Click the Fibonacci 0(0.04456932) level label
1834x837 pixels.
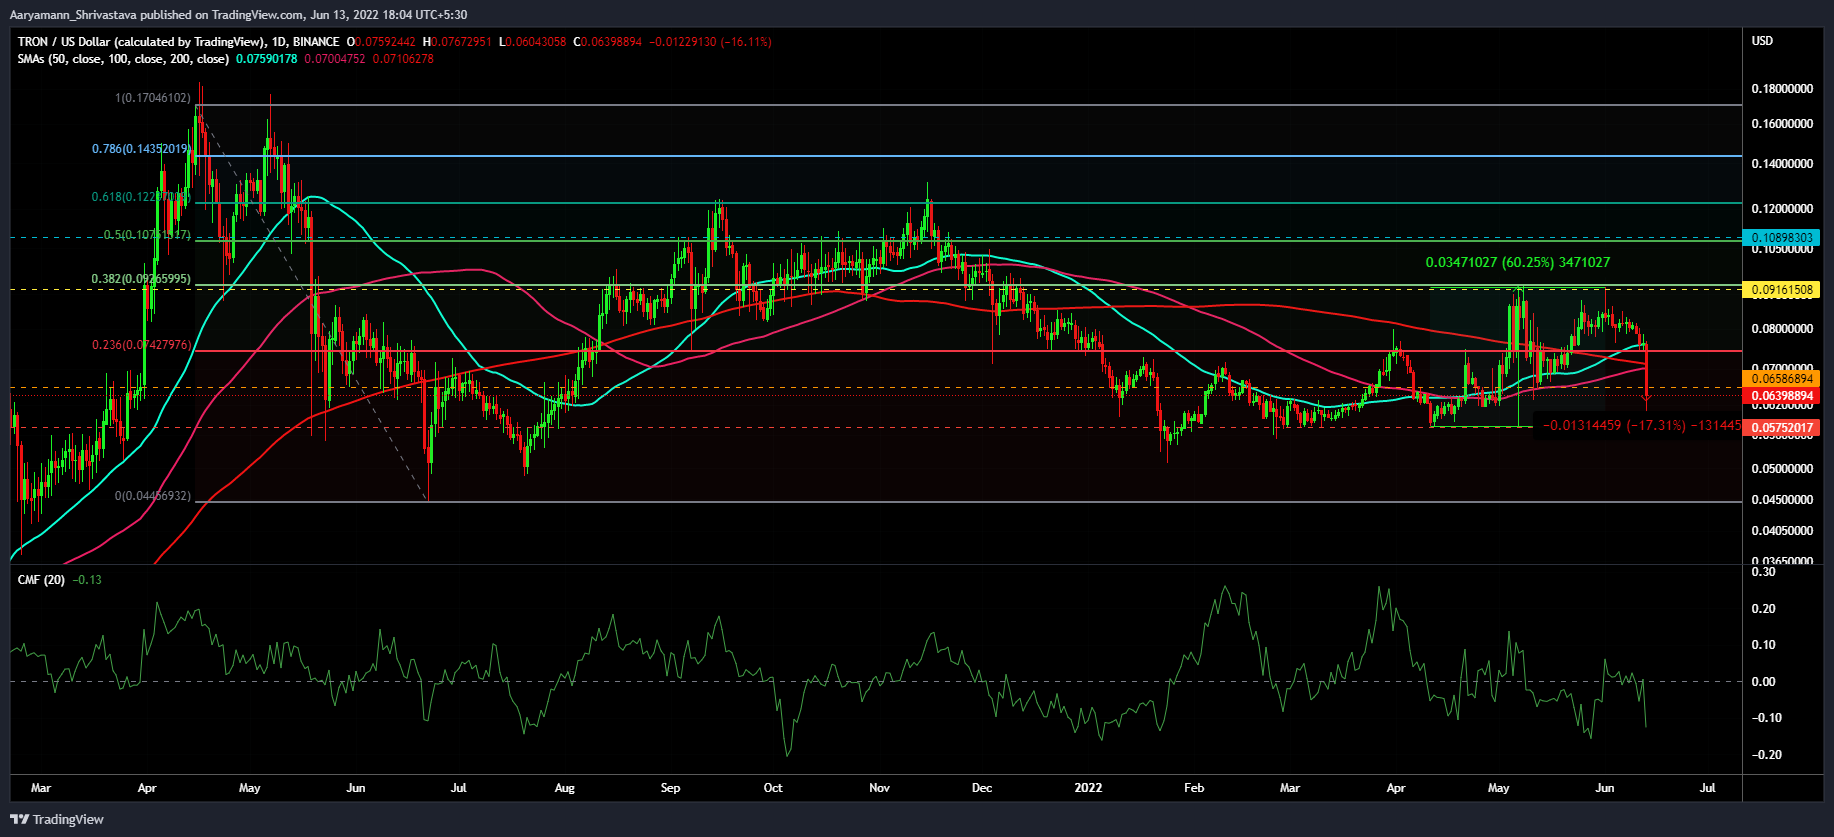(152, 496)
